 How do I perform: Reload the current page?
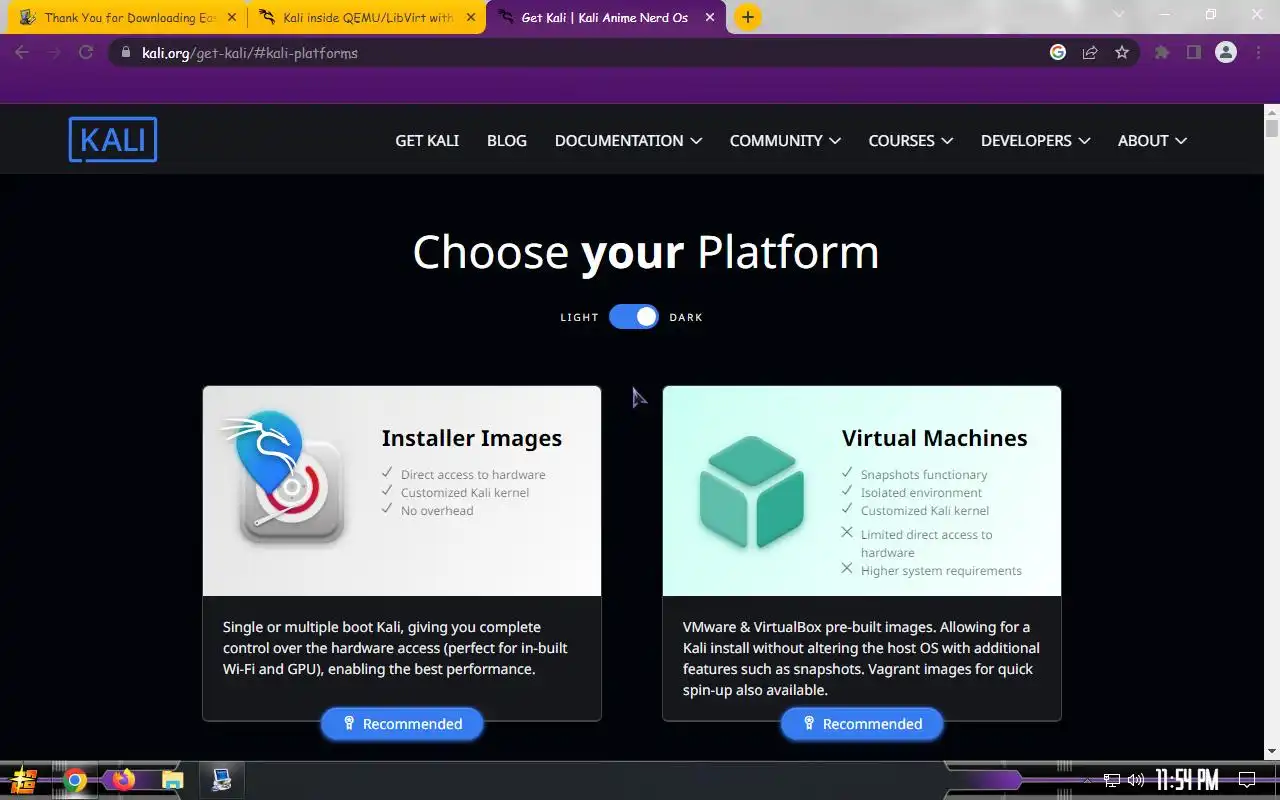pyautogui.click(x=86, y=53)
